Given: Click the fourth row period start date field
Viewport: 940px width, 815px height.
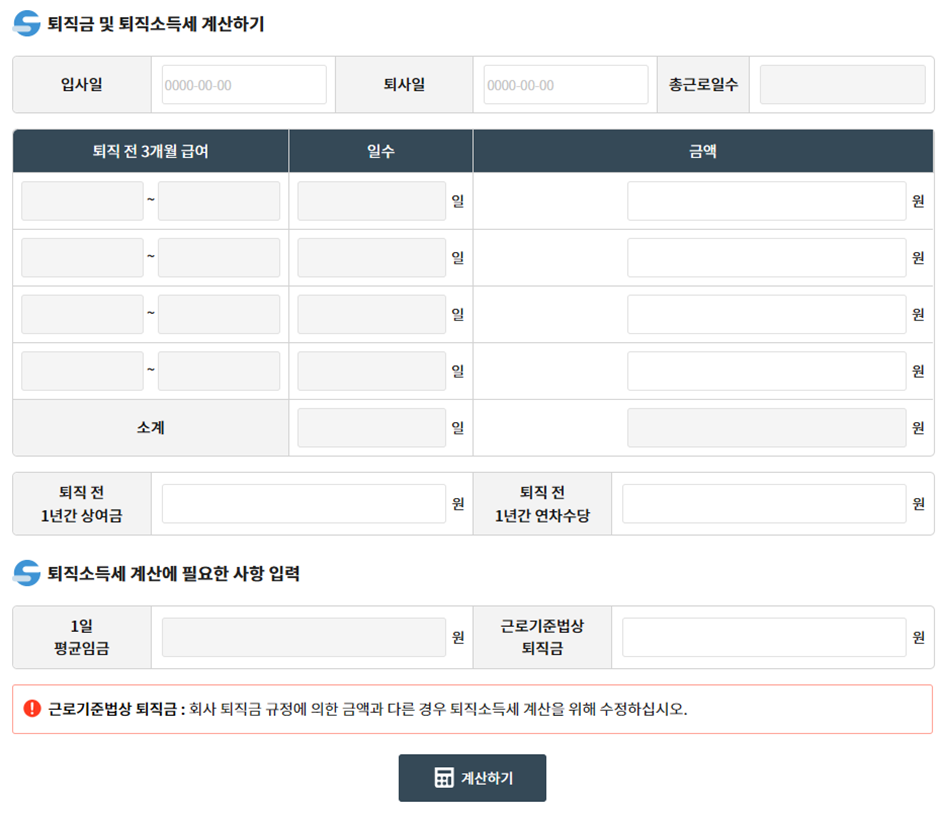Looking at the screenshot, I should tap(81, 370).
